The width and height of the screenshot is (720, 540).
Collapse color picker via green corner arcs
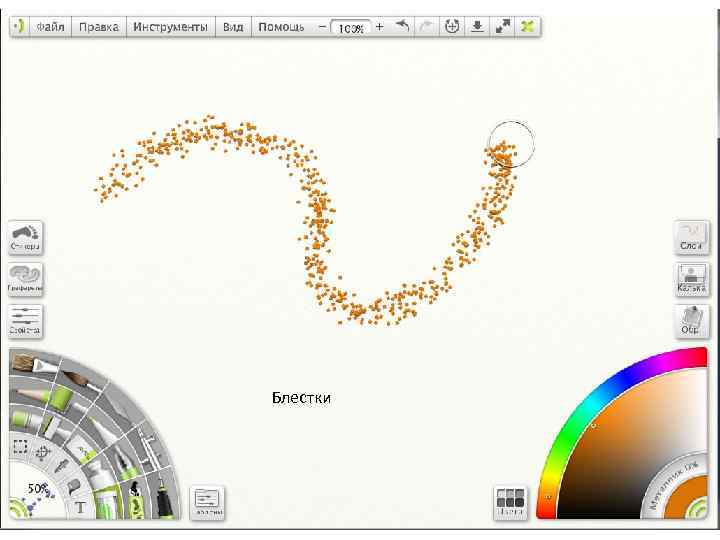[x=698, y=509]
